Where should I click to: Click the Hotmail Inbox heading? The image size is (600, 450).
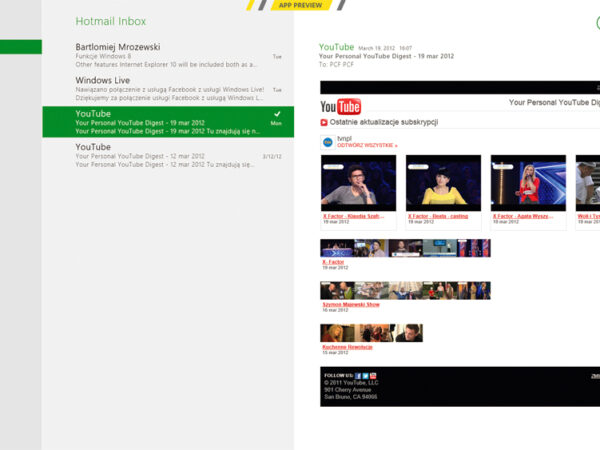tap(110, 21)
